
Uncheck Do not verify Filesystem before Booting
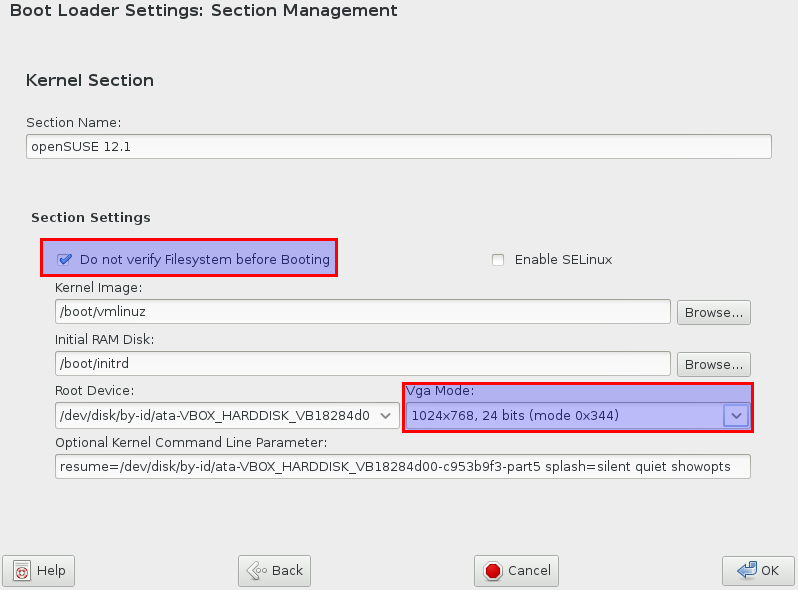(x=66, y=259)
